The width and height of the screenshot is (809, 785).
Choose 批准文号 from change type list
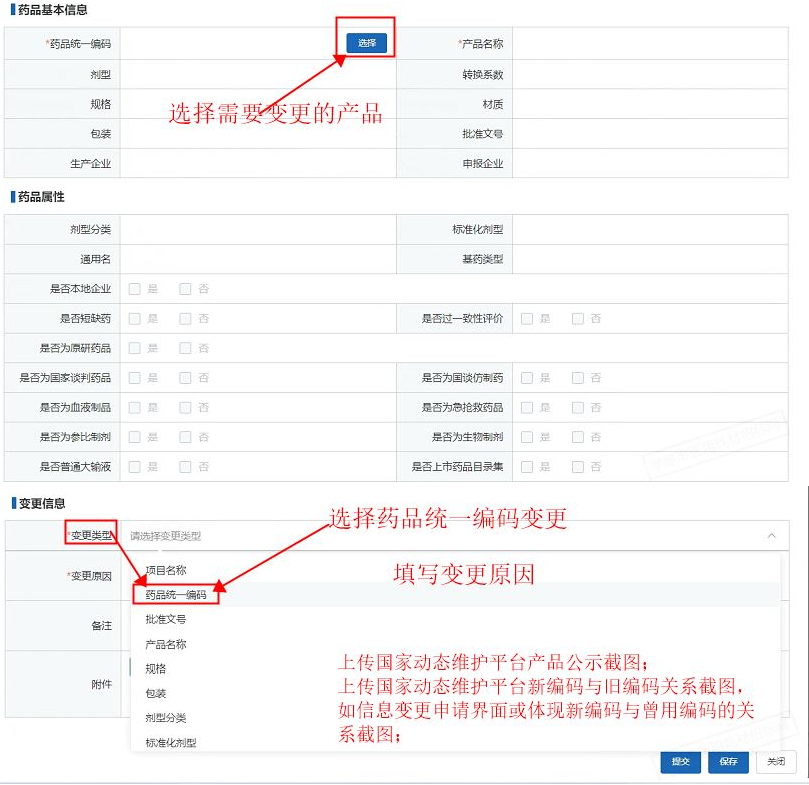click(166, 620)
